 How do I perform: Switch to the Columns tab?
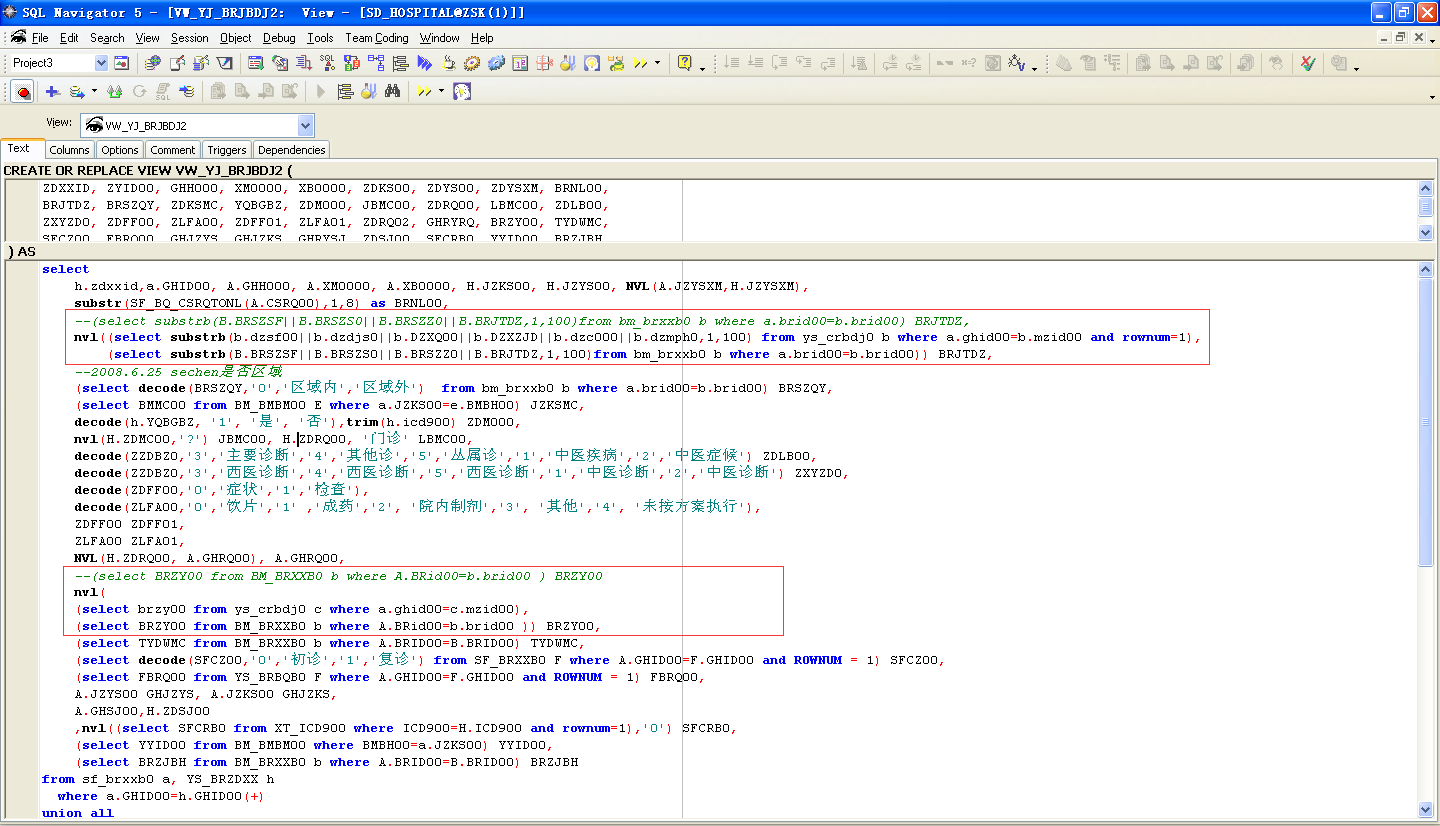click(69, 150)
